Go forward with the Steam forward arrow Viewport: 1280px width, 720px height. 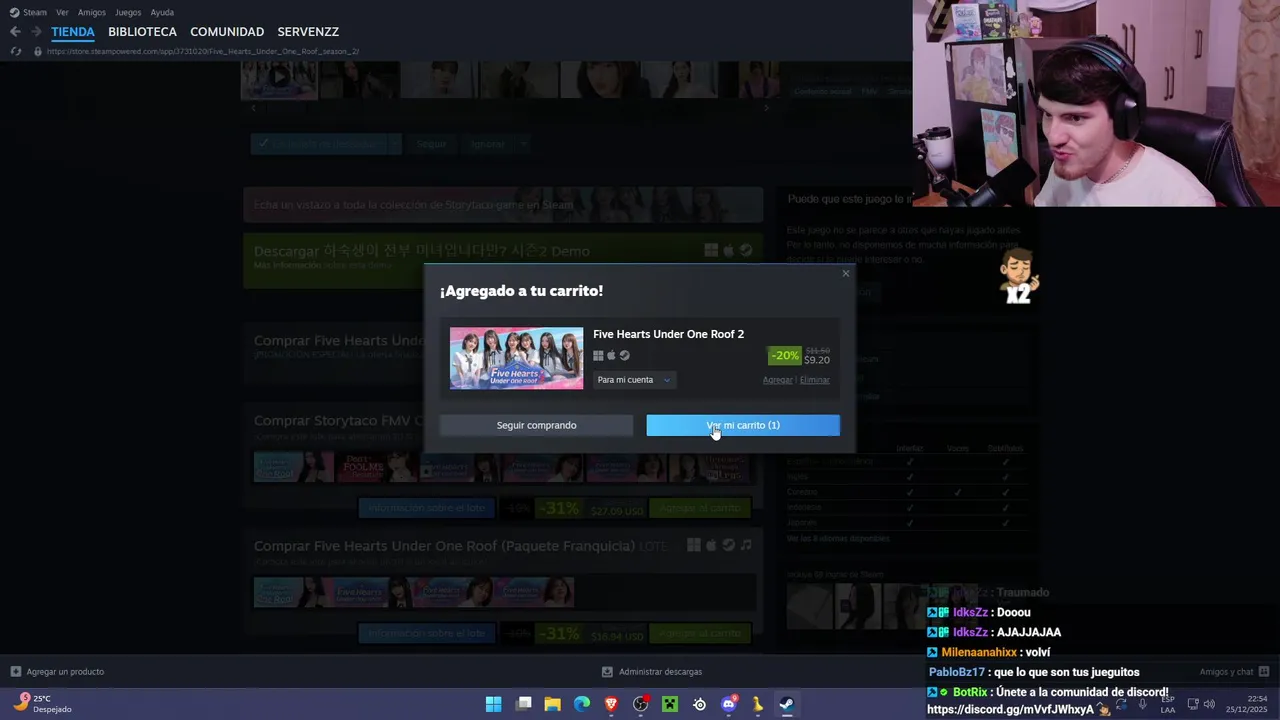pyautogui.click(x=36, y=32)
